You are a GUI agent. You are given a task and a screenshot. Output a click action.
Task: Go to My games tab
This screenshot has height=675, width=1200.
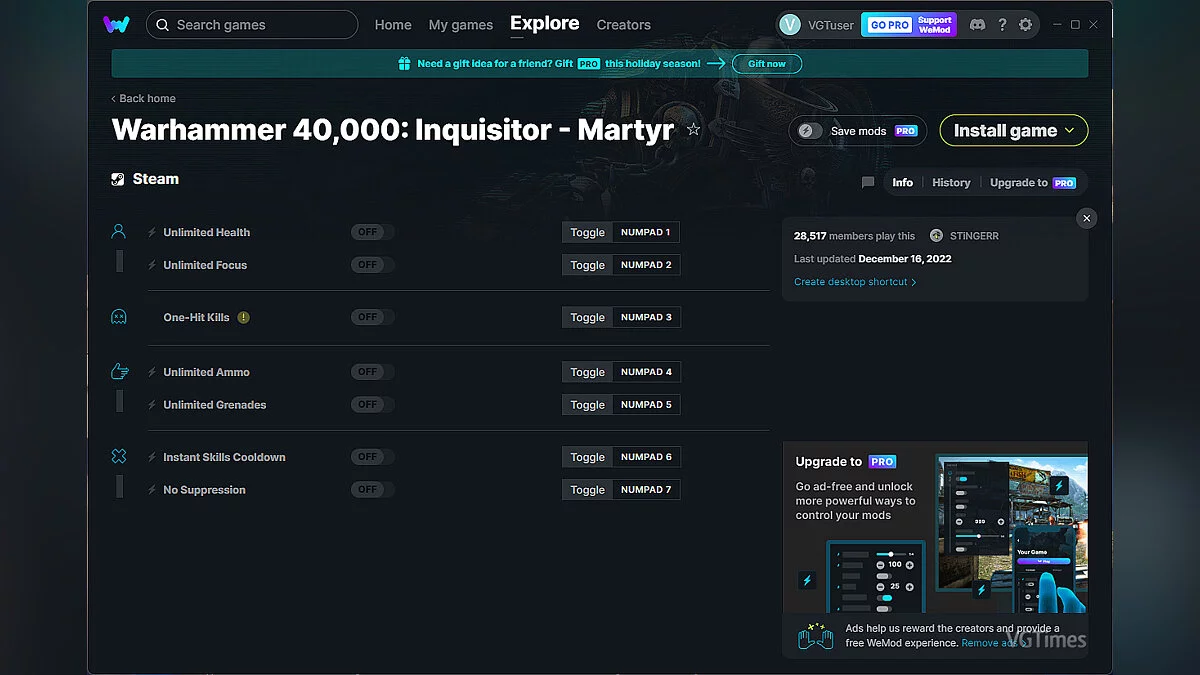460,25
